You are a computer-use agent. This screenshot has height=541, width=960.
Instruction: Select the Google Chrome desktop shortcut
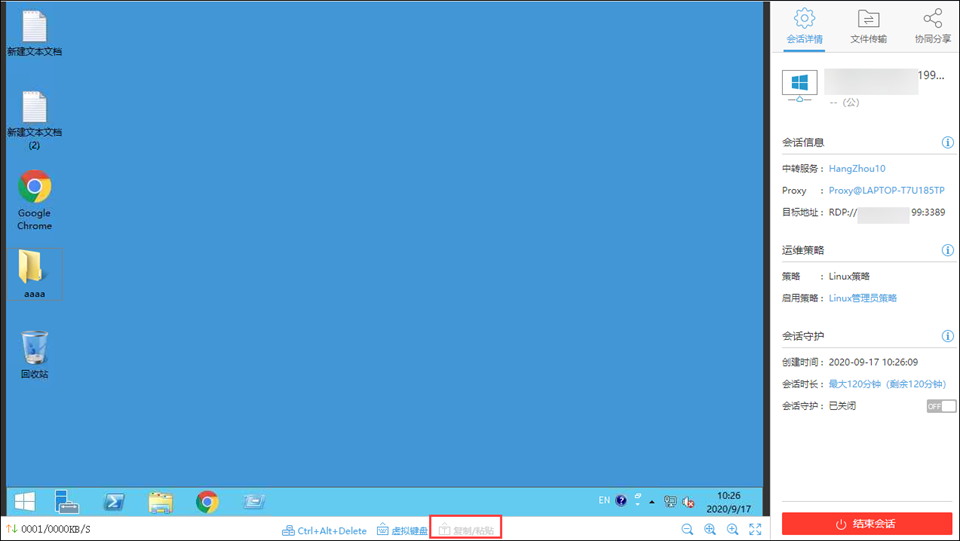34,200
